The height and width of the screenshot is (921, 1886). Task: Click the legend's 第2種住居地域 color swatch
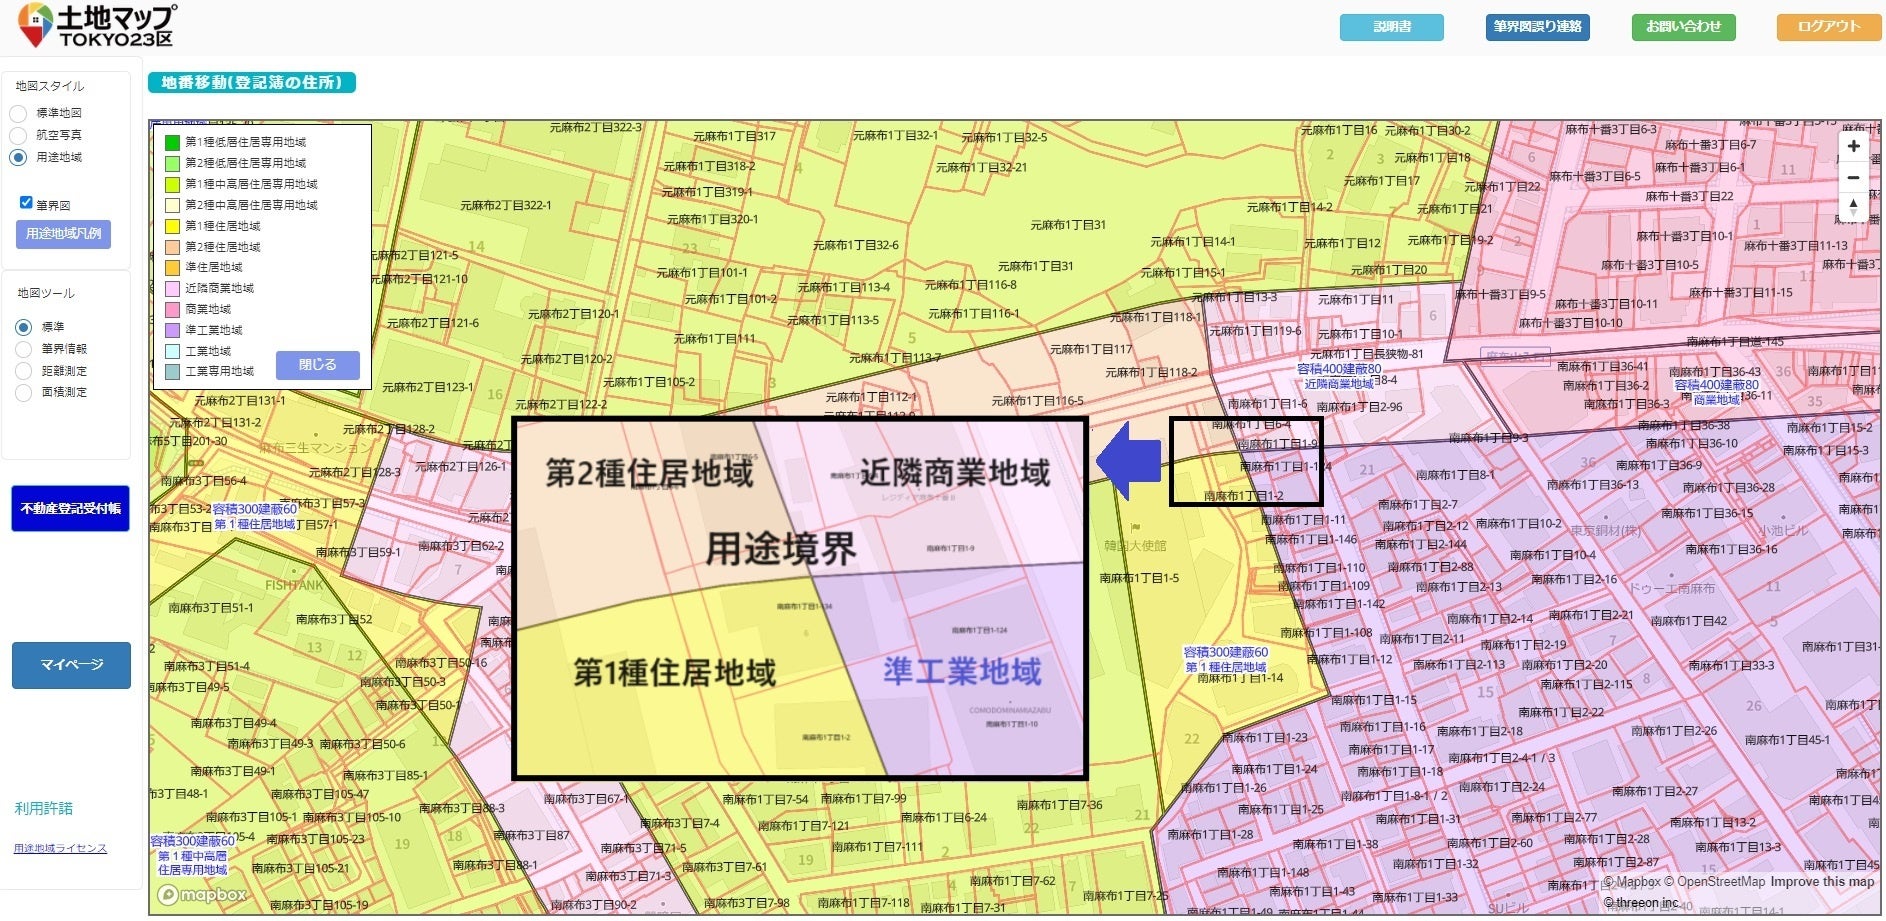[x=172, y=247]
